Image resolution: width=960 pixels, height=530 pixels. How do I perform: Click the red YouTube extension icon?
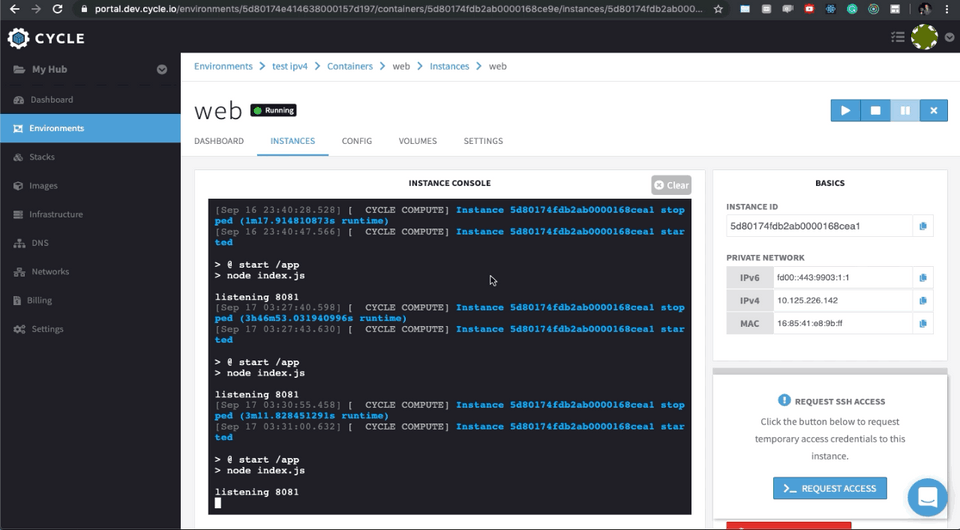(x=809, y=9)
